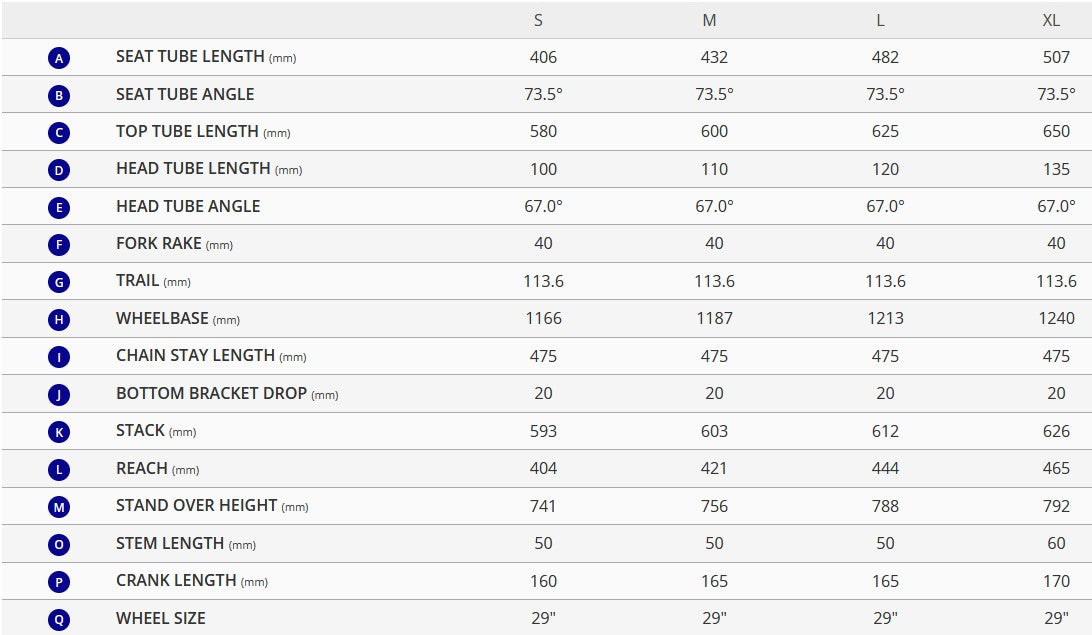This screenshot has height=635, width=1092.
Task: Click the 1187 wheelbase value for M
Action: point(715,318)
